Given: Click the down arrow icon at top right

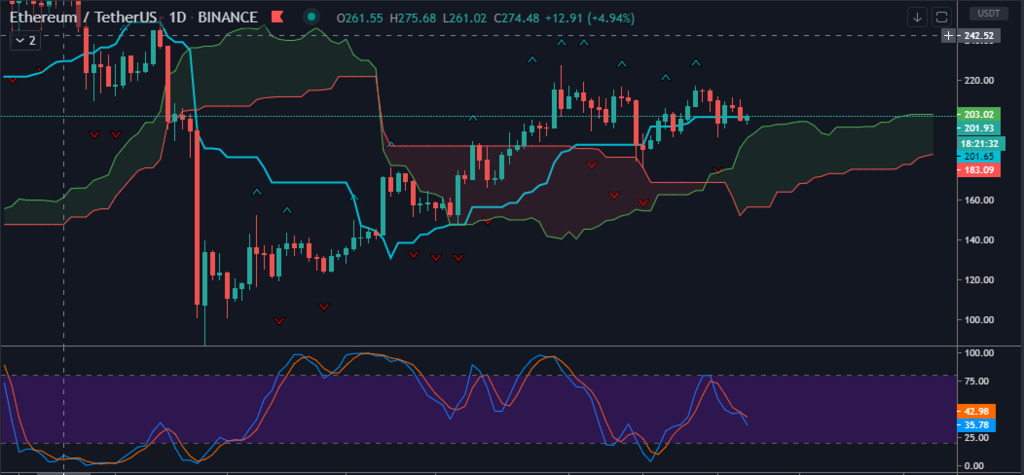Looking at the screenshot, I should tap(917, 17).
